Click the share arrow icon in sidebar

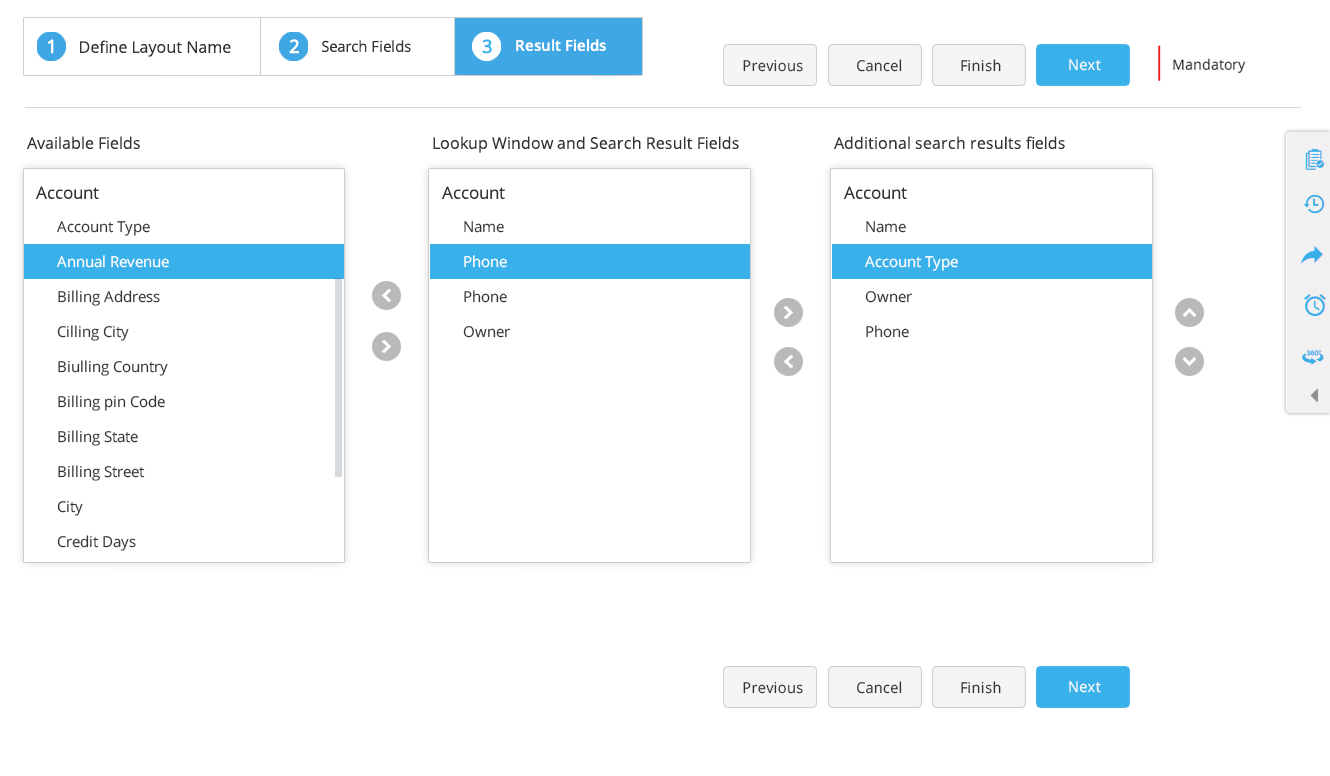point(1312,255)
